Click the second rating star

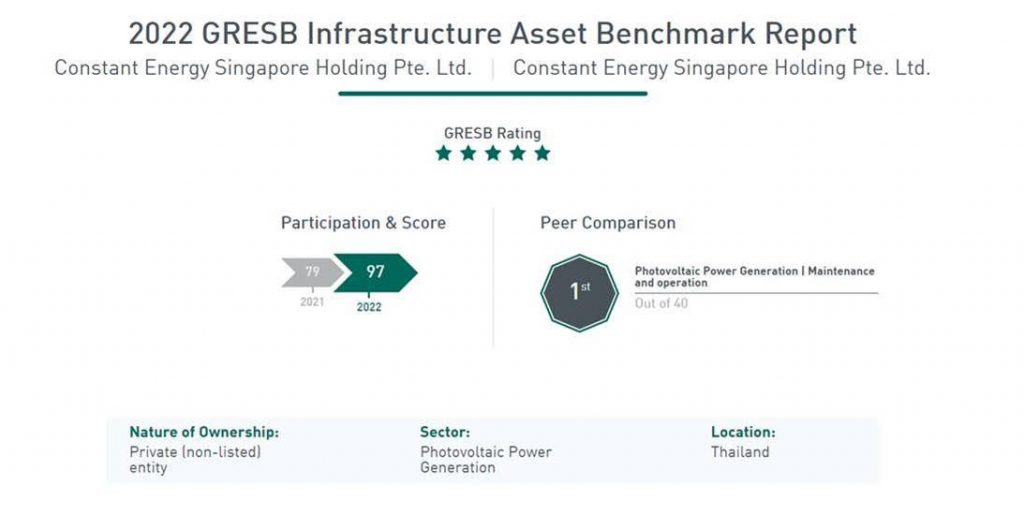tap(468, 153)
